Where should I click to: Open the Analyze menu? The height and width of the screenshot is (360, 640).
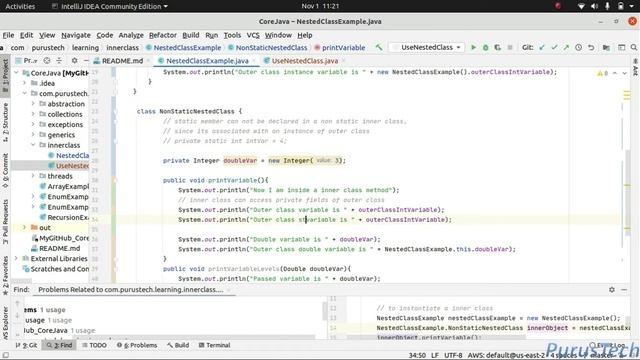(131, 35)
